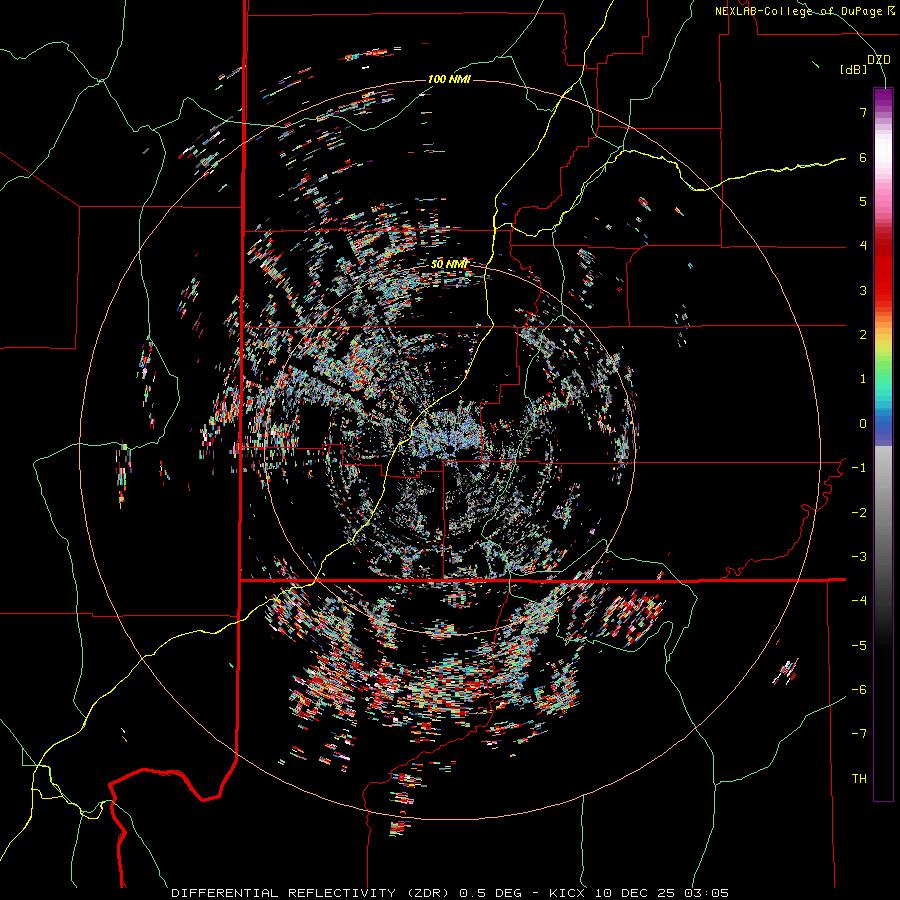Click the 4 dB scale value
The width and height of the screenshot is (900, 900).
click(x=863, y=246)
